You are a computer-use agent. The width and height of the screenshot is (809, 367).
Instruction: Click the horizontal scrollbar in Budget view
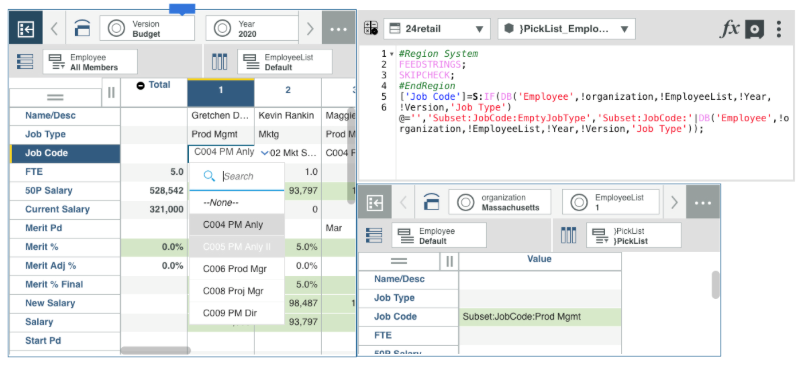[155, 350]
